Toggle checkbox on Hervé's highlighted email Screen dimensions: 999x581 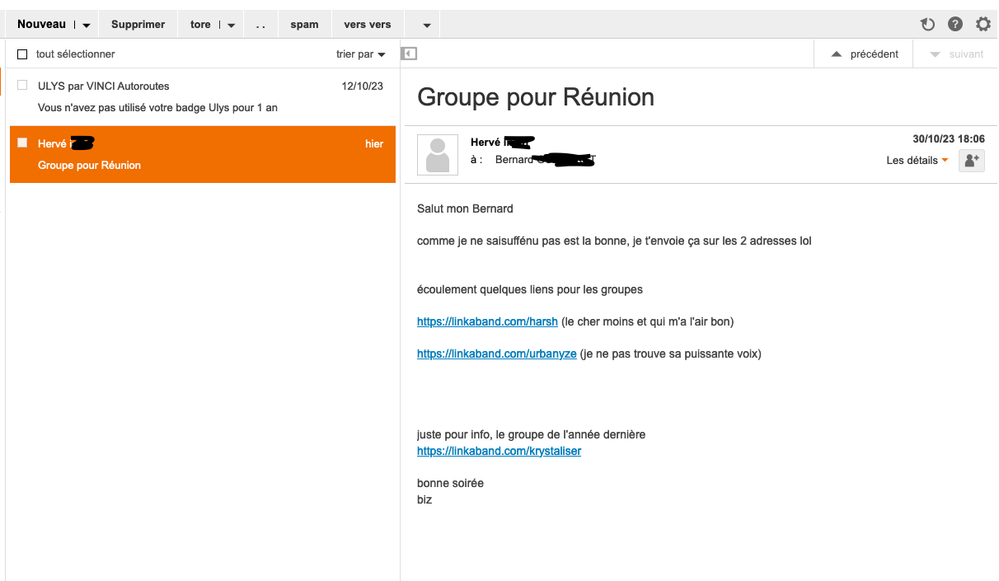(x=22, y=143)
